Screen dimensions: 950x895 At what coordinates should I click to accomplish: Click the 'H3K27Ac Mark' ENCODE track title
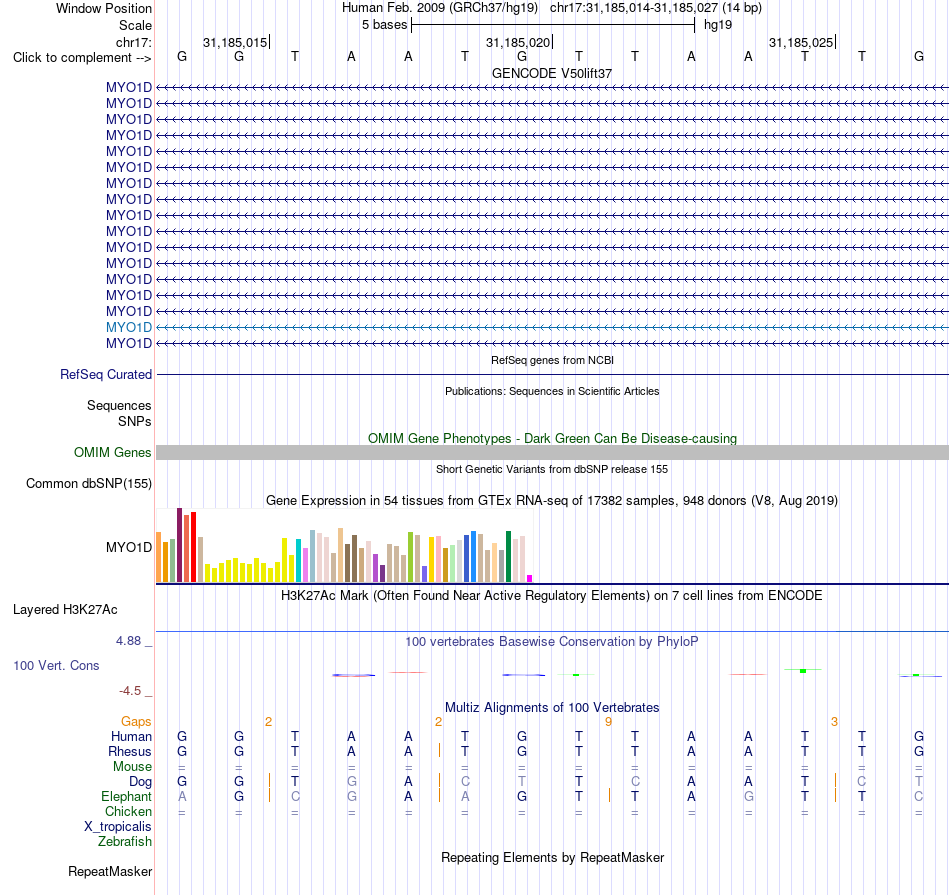pos(552,596)
